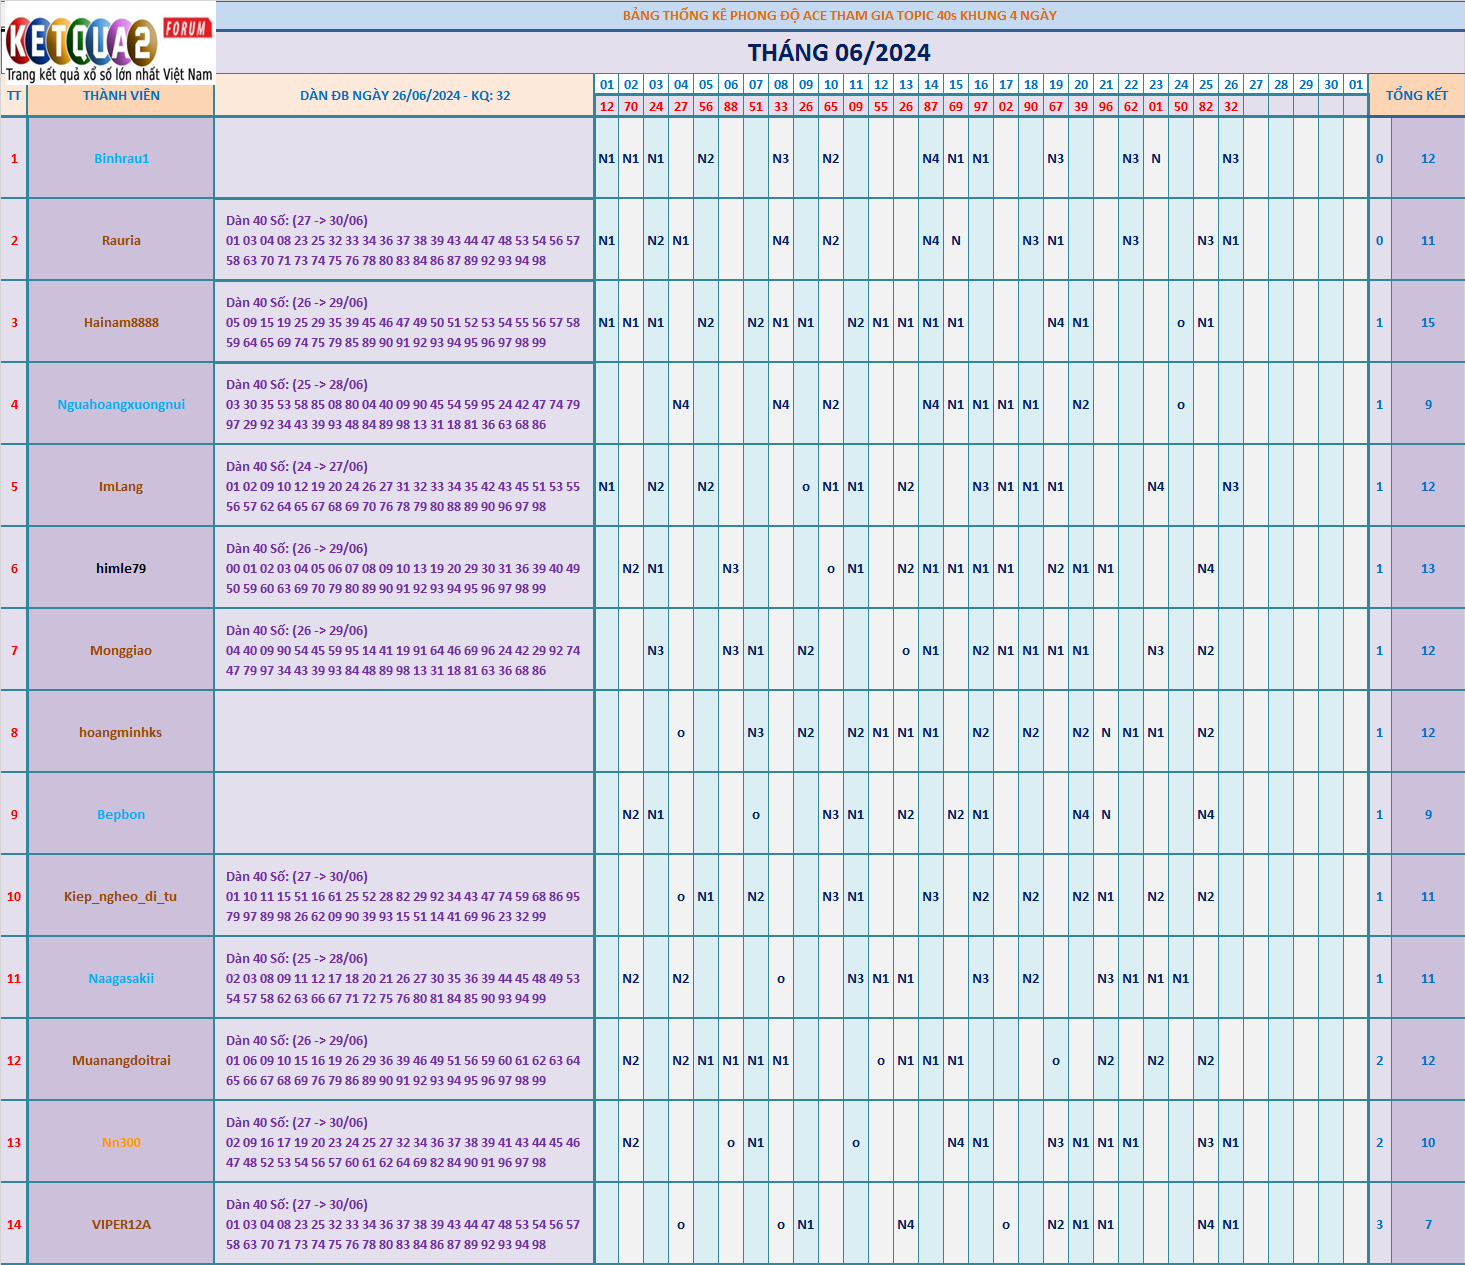Click N4 under day 20 in Bepbon row

1081,814
